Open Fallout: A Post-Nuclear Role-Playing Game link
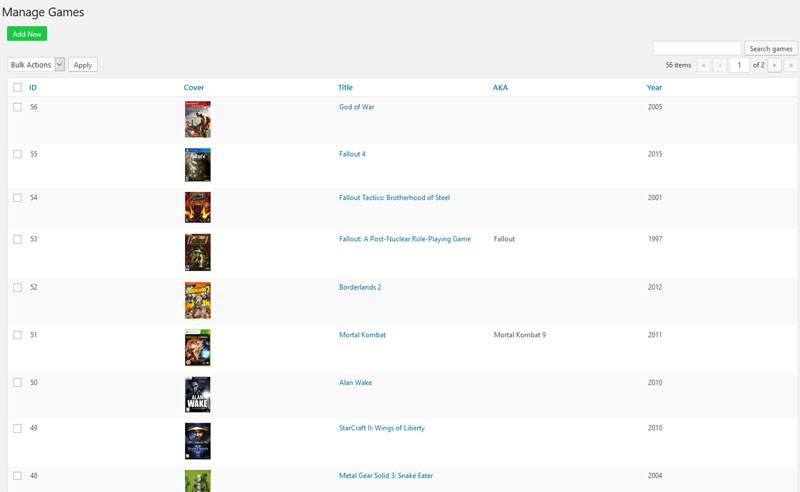The image size is (800, 492). tap(405, 239)
